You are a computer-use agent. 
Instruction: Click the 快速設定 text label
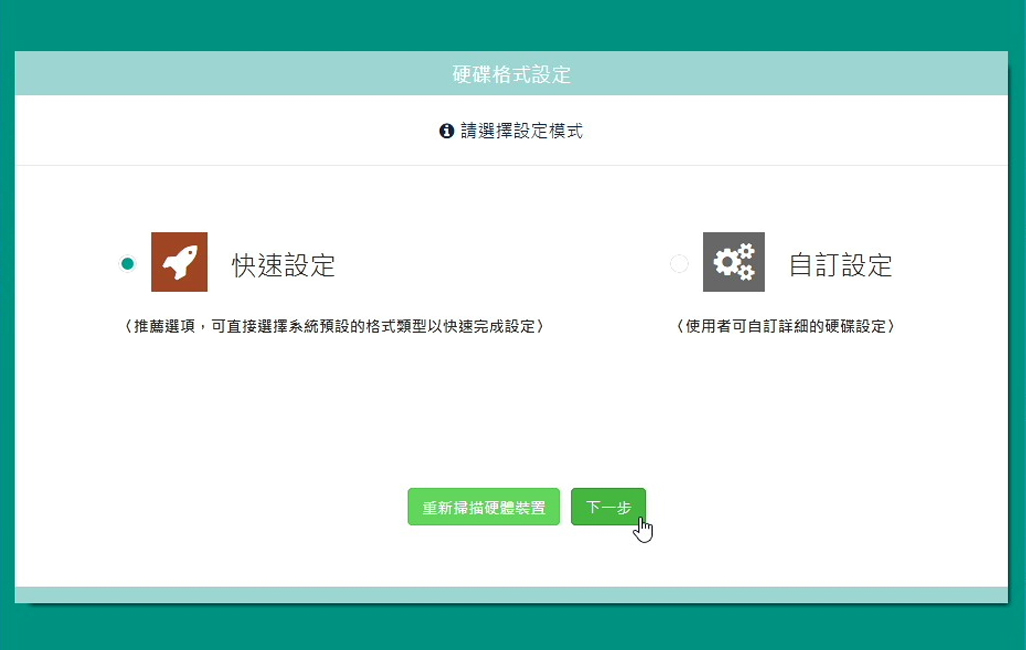pos(283,265)
